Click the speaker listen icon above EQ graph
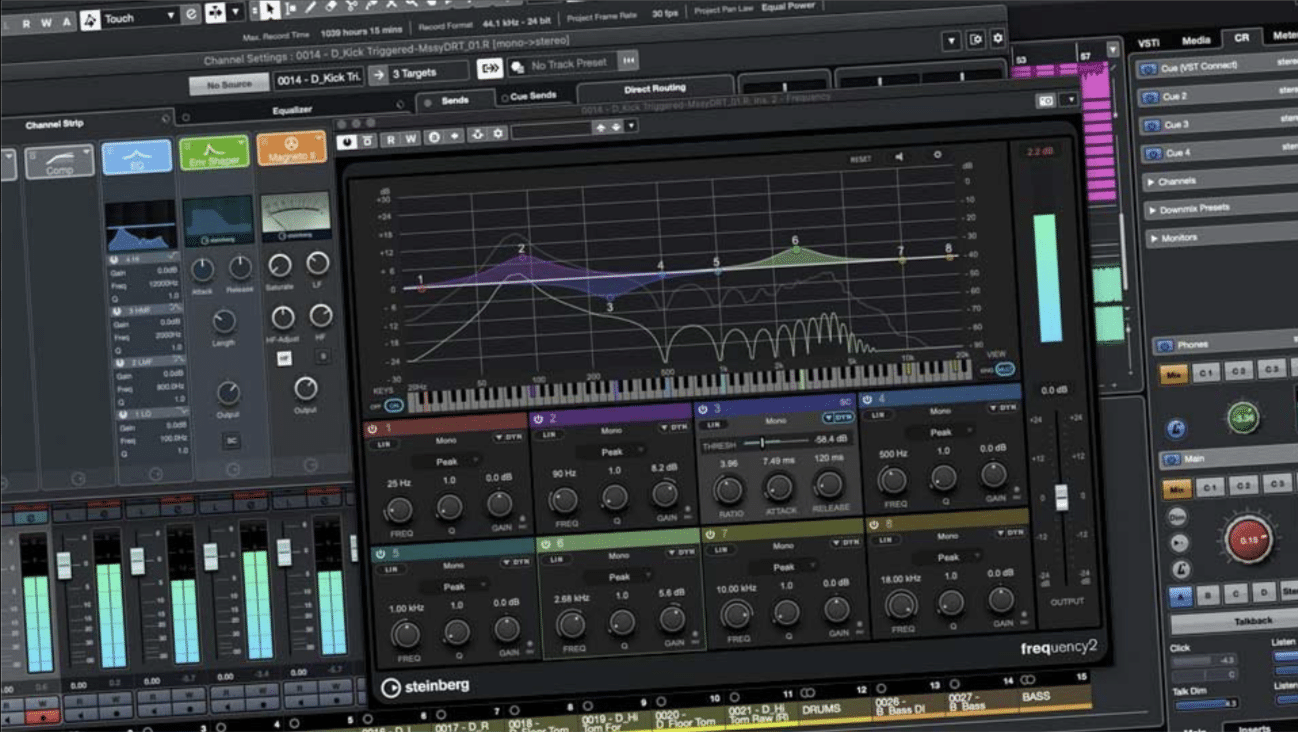 900,157
